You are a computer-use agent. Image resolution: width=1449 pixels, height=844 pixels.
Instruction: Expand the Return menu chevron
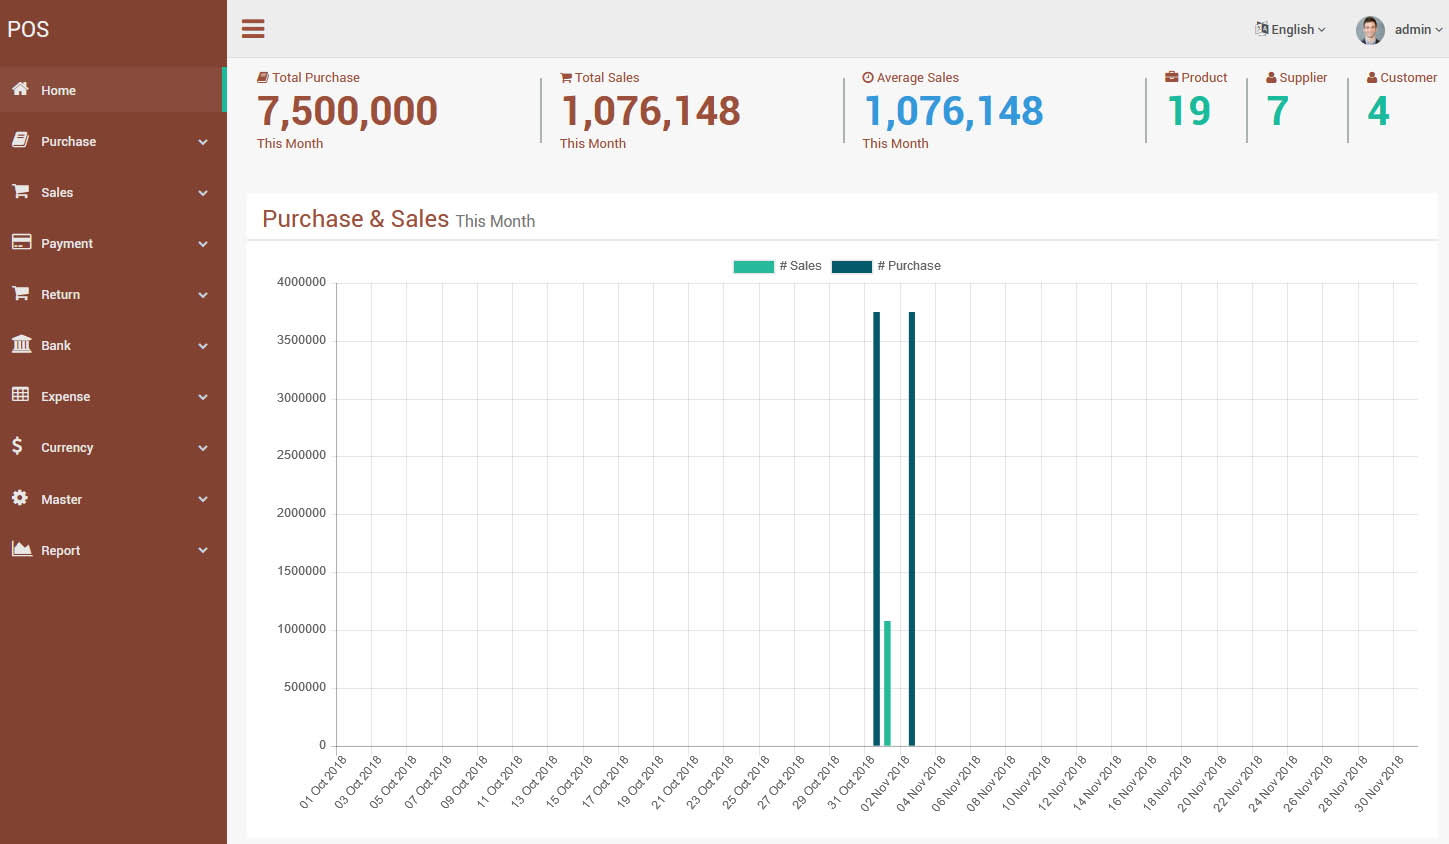tap(203, 295)
